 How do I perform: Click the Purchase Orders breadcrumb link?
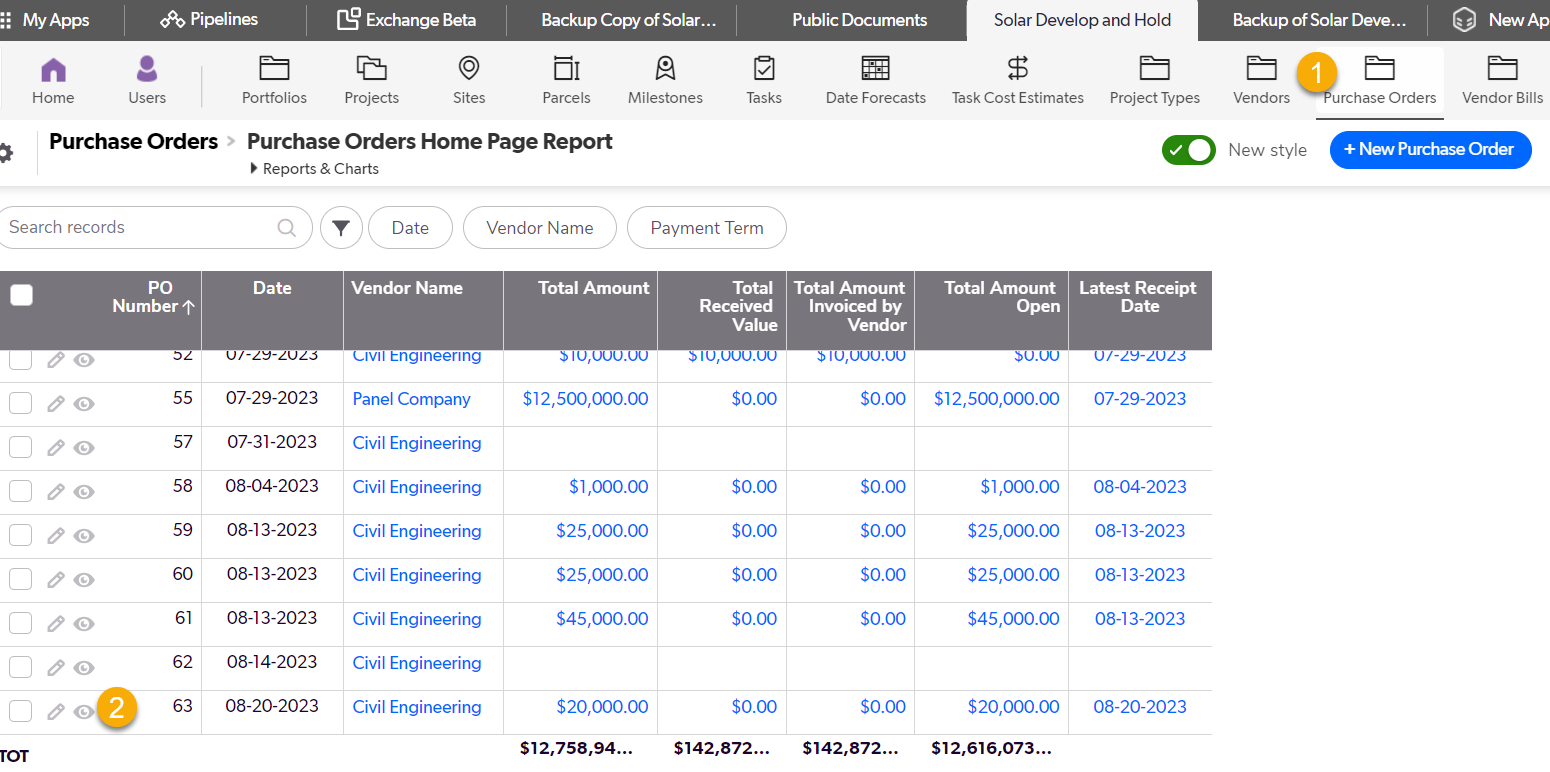[133, 141]
